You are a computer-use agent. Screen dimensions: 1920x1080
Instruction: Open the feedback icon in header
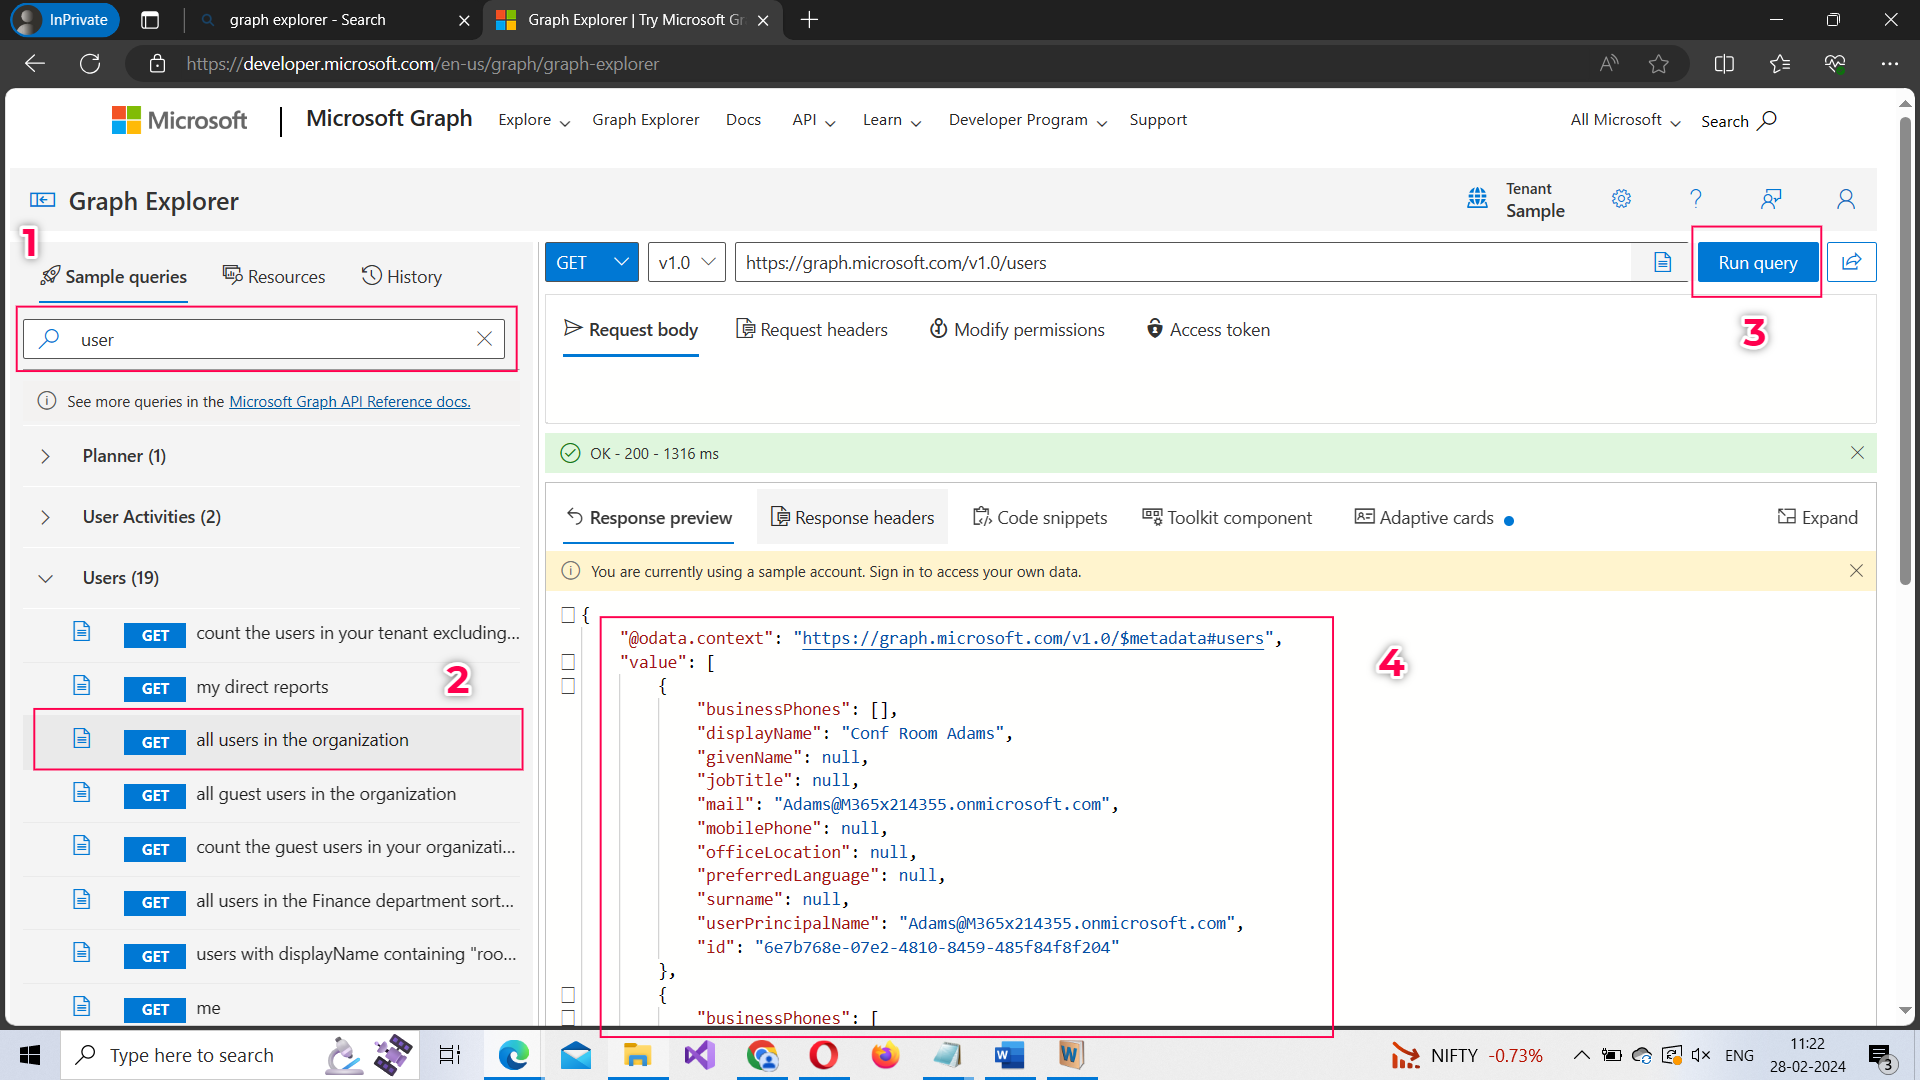1771,199
